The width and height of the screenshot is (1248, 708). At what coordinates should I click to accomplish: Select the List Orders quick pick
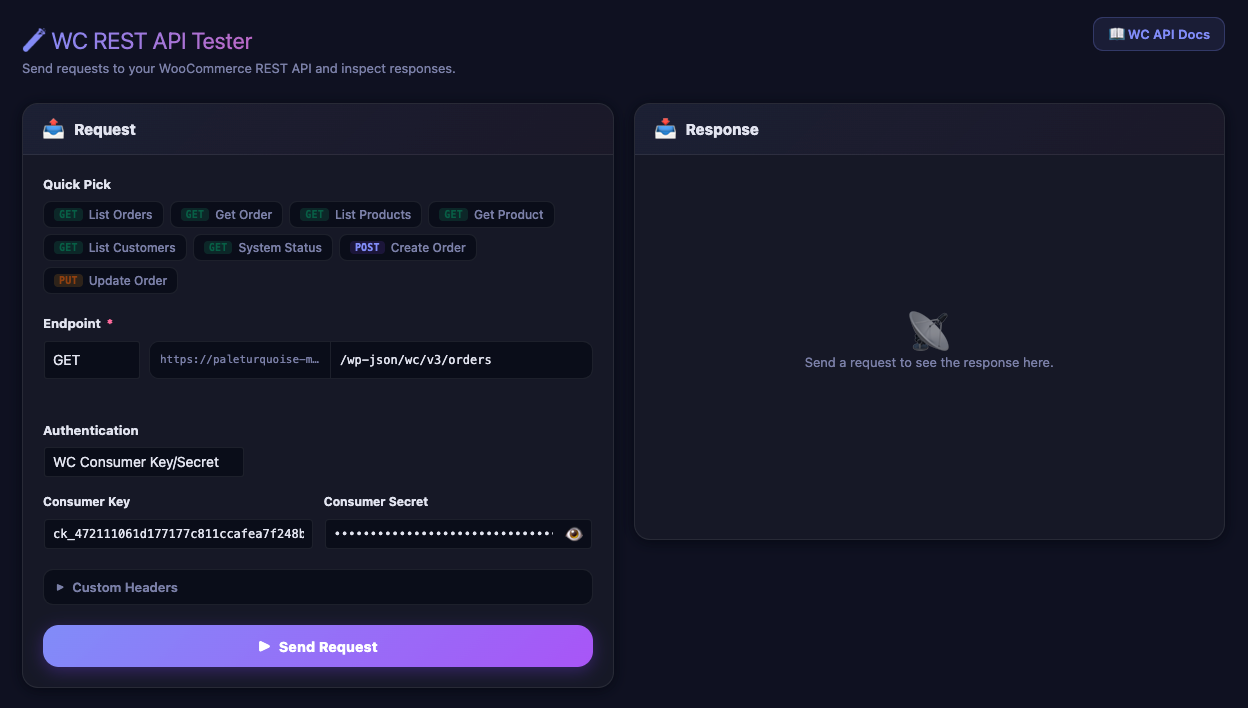coord(104,215)
